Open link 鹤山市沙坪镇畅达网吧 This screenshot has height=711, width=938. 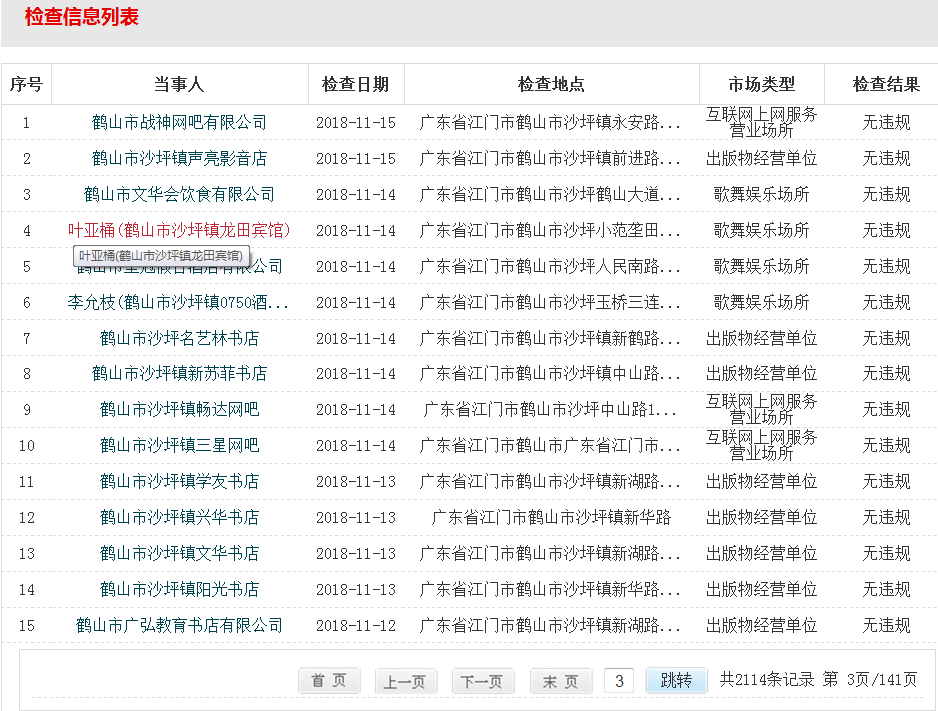click(x=179, y=409)
